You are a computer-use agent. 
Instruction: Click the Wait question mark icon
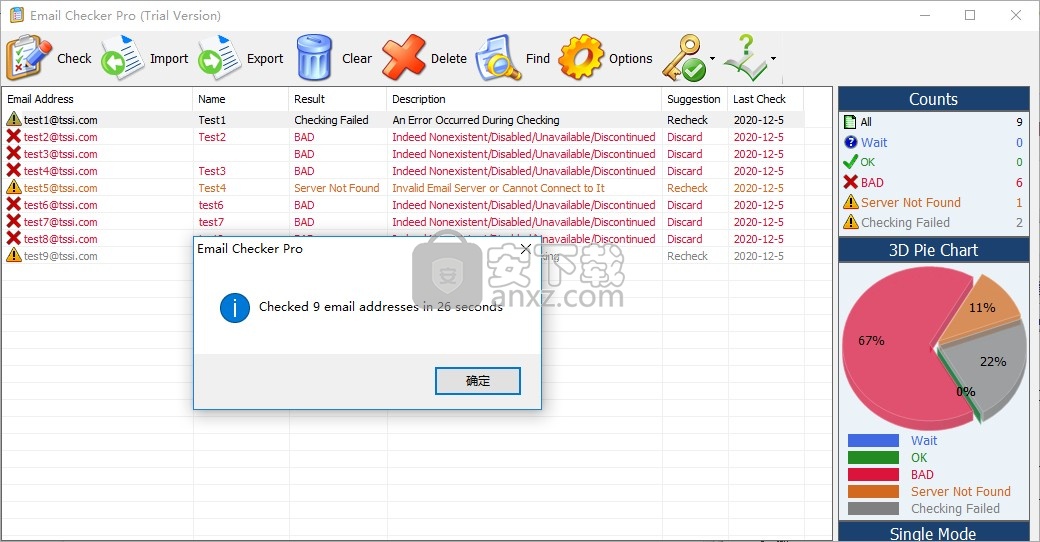coord(850,142)
